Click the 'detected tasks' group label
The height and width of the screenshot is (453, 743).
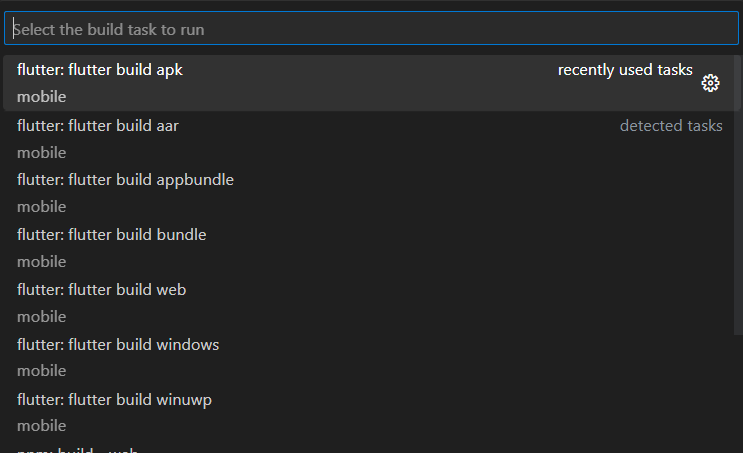point(671,126)
